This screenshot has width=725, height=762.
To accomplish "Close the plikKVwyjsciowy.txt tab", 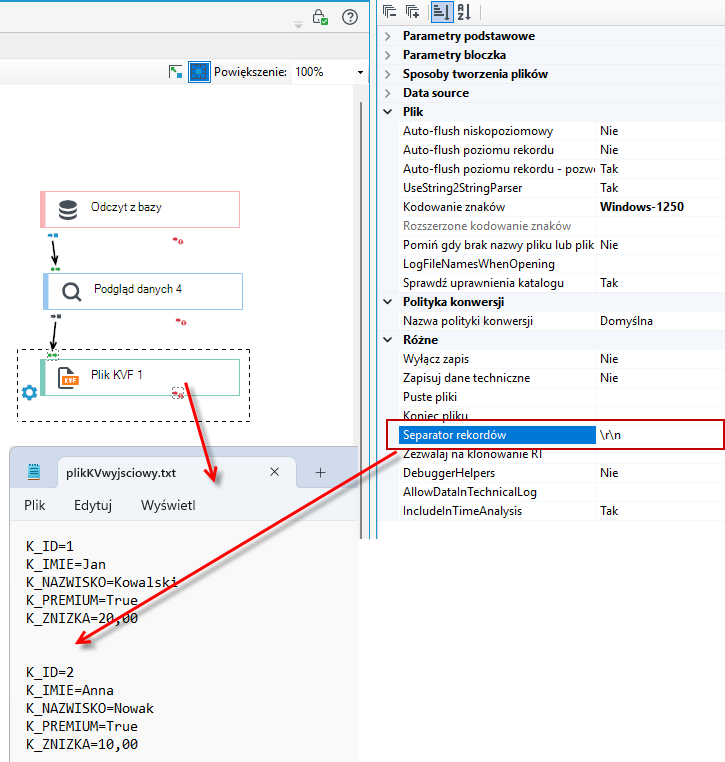I will (275, 472).
